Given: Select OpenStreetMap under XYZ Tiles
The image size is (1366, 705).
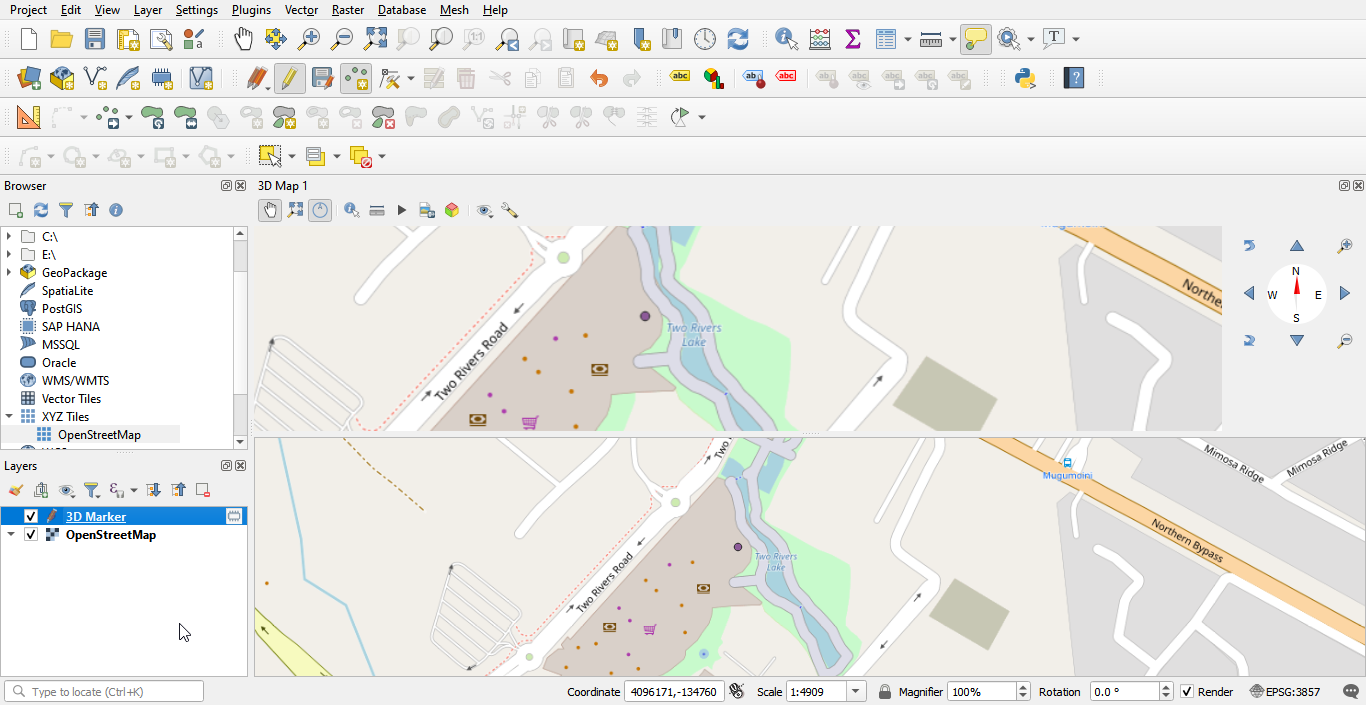Looking at the screenshot, I should tap(99, 435).
